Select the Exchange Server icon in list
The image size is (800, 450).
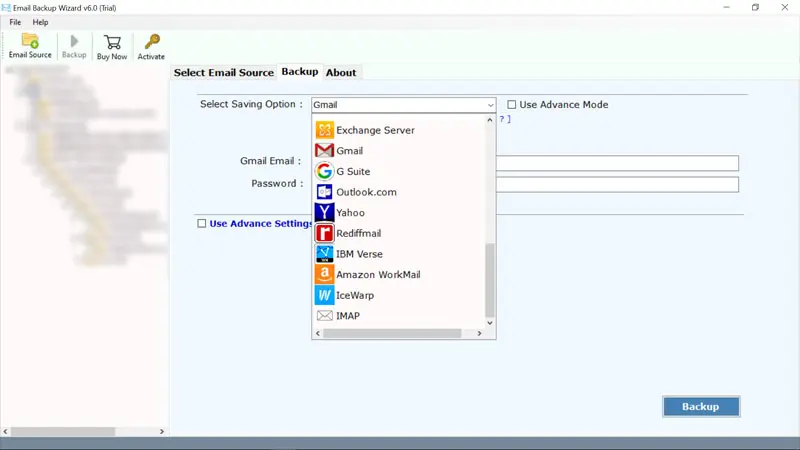(x=324, y=130)
